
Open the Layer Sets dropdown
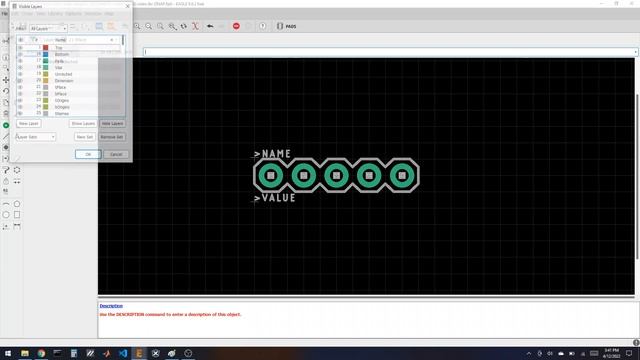click(36, 137)
